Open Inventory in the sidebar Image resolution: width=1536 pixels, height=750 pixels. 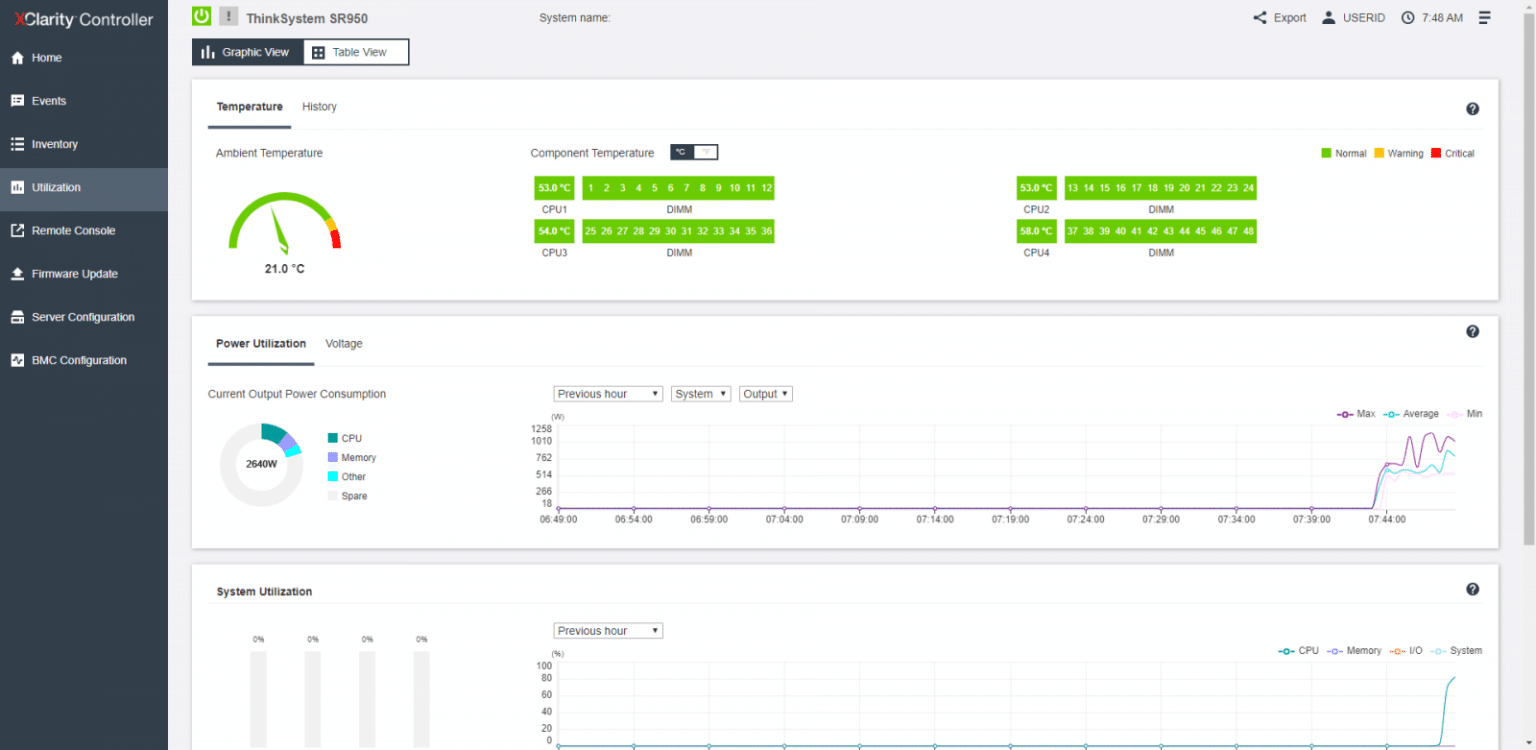(84, 144)
